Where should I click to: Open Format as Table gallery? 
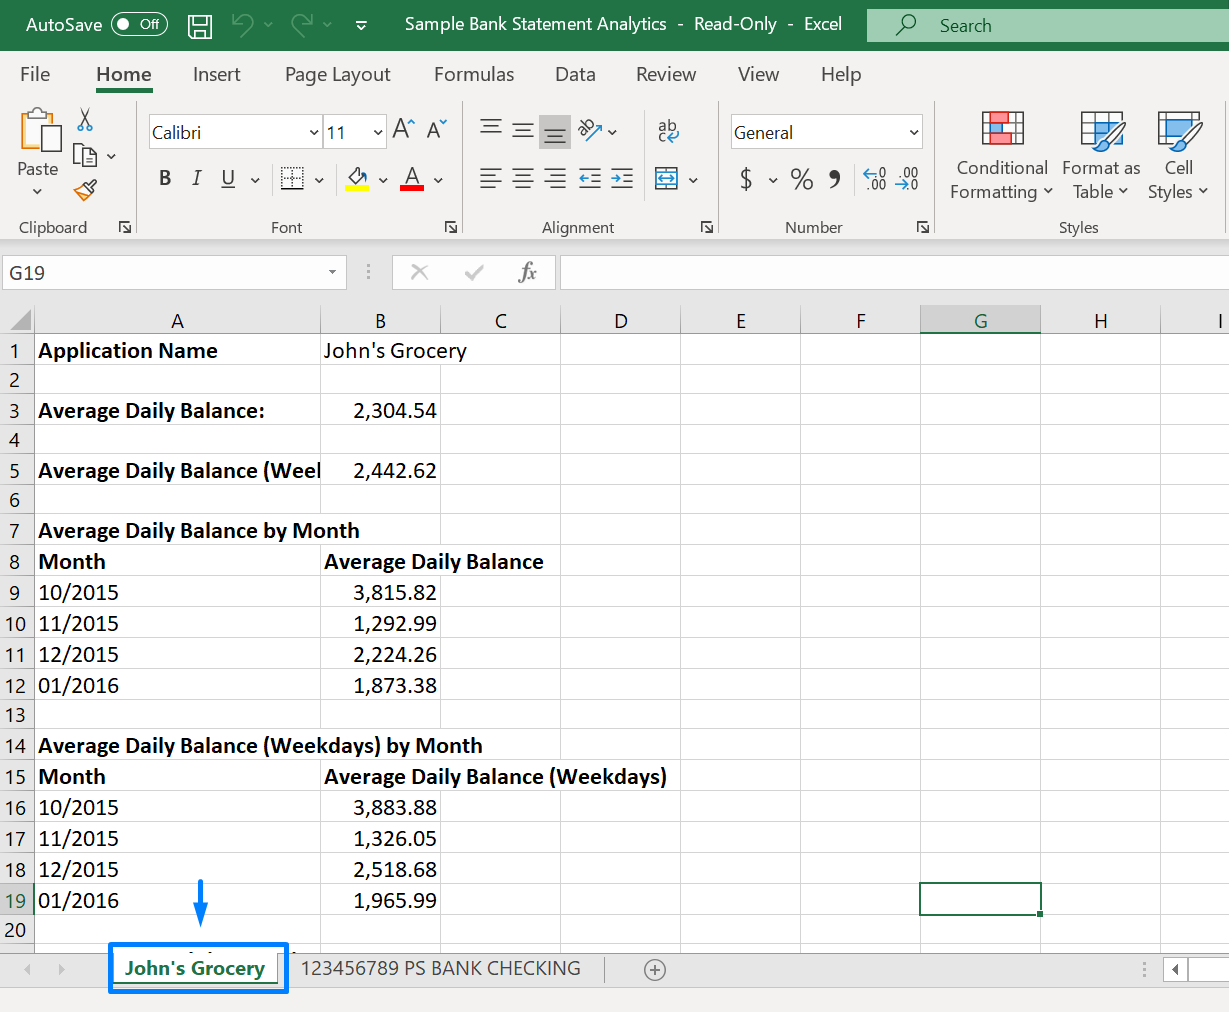[1101, 155]
